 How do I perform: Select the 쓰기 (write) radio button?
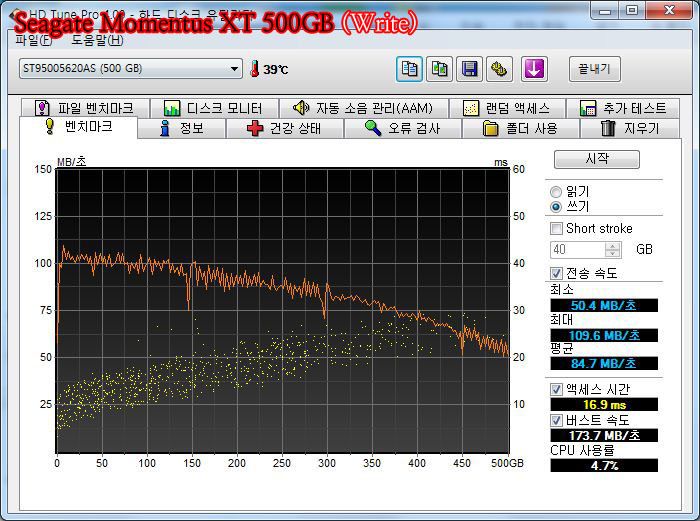coord(556,207)
